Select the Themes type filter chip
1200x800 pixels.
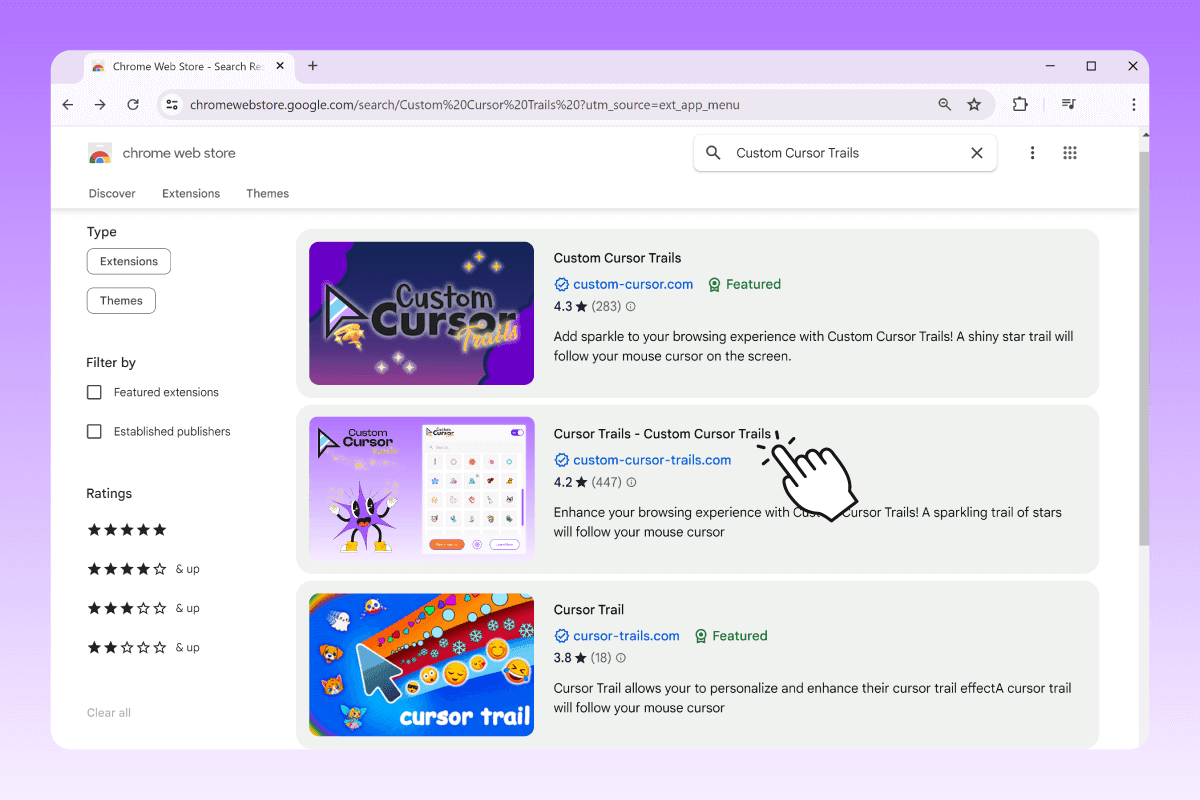[121, 300]
